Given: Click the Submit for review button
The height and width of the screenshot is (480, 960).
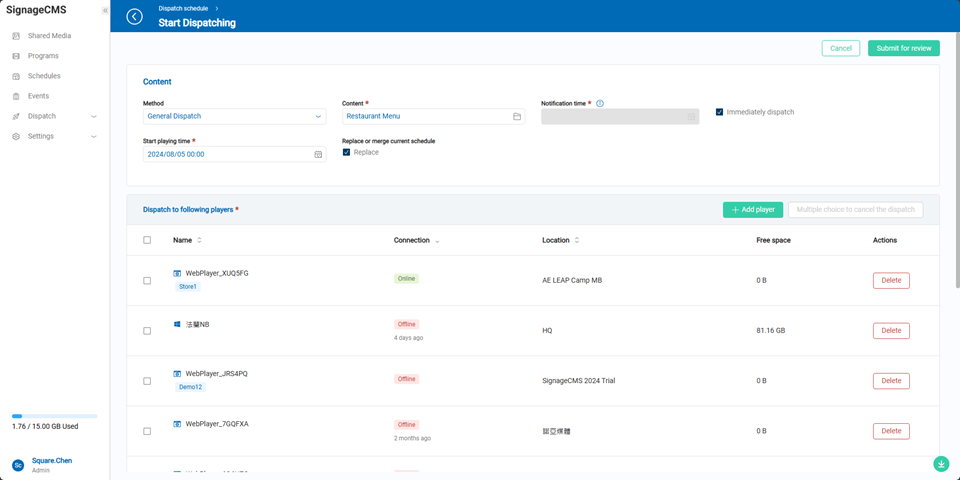Looking at the screenshot, I should [x=903, y=48].
